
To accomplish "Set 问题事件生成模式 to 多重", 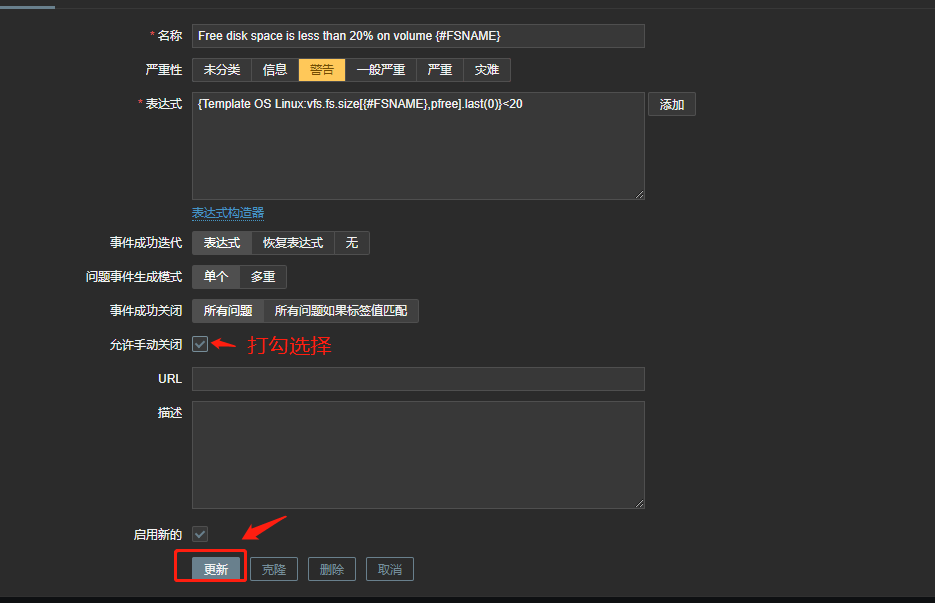I will pyautogui.click(x=263, y=277).
